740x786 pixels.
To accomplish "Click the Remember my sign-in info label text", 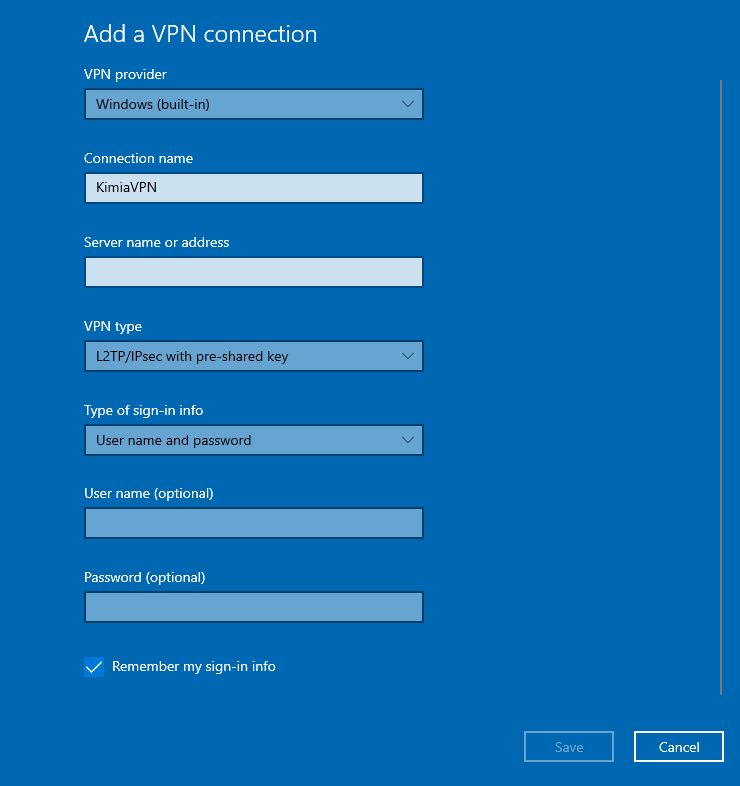I will (193, 666).
